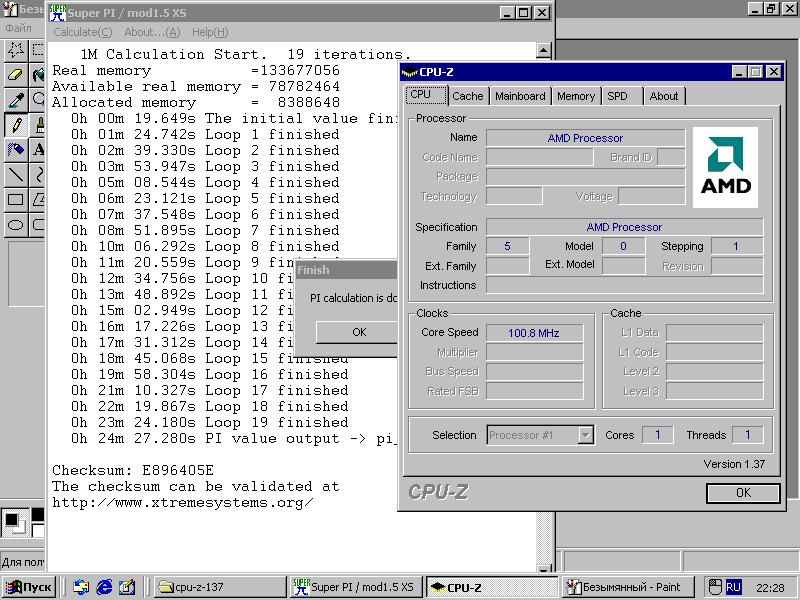
Task: Switch to the About tab in CPU-Z
Action: 664,96
